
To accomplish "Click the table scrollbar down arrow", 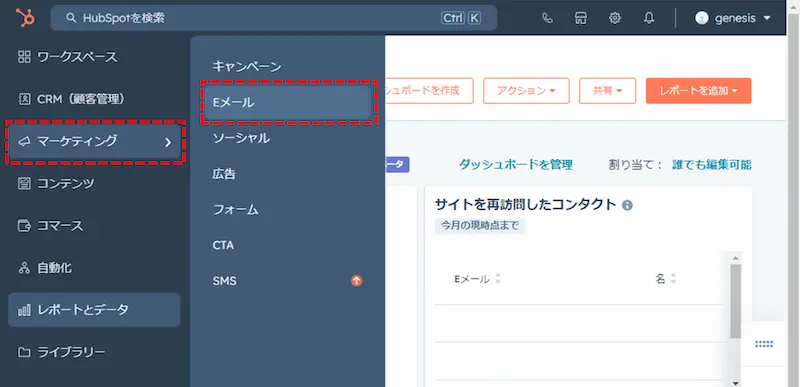I will coord(735,383).
